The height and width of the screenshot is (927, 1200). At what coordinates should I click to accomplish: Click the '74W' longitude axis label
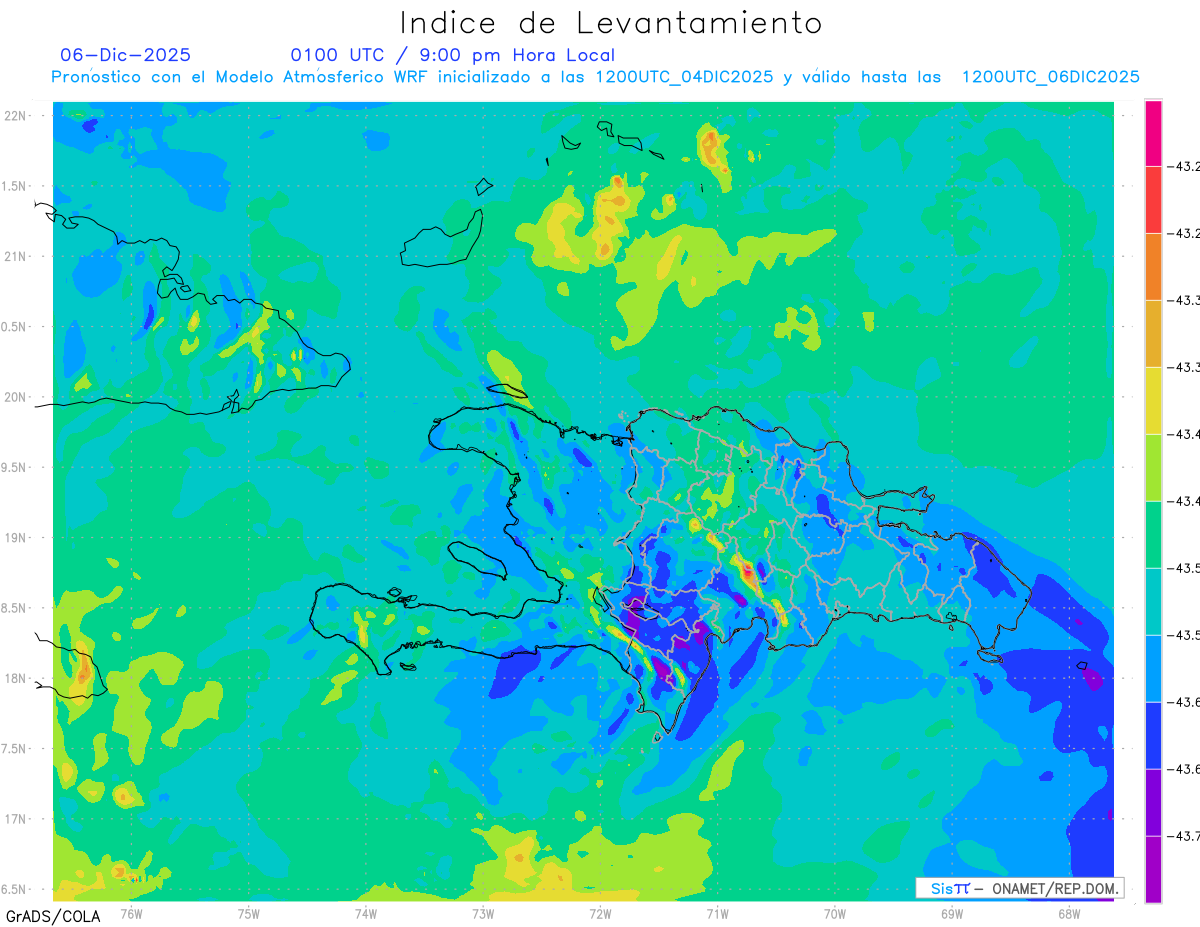[x=366, y=913]
